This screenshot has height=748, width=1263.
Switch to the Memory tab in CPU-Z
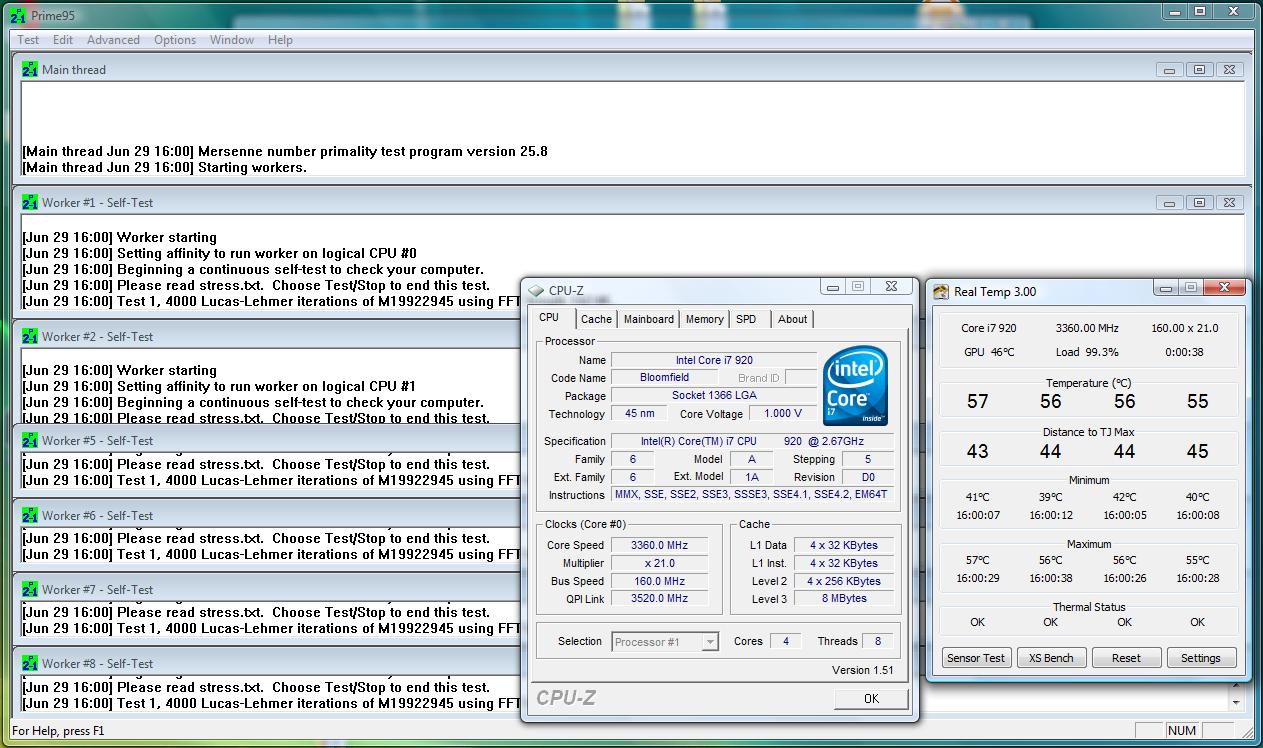tap(705, 319)
